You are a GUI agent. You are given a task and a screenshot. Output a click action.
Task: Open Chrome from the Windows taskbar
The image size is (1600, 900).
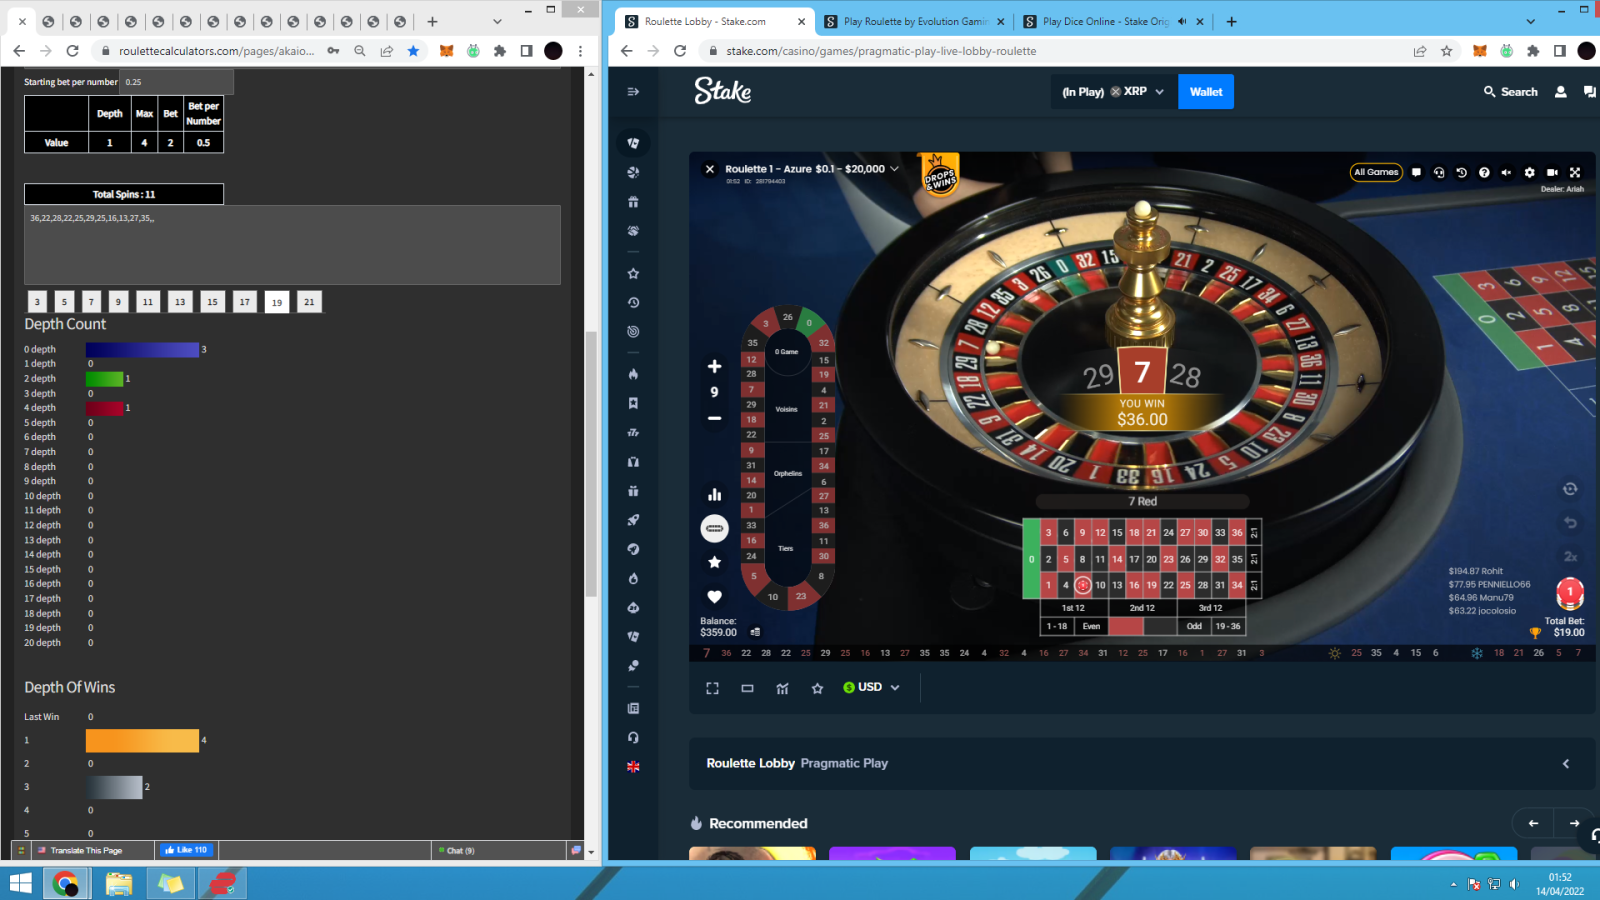[65, 883]
